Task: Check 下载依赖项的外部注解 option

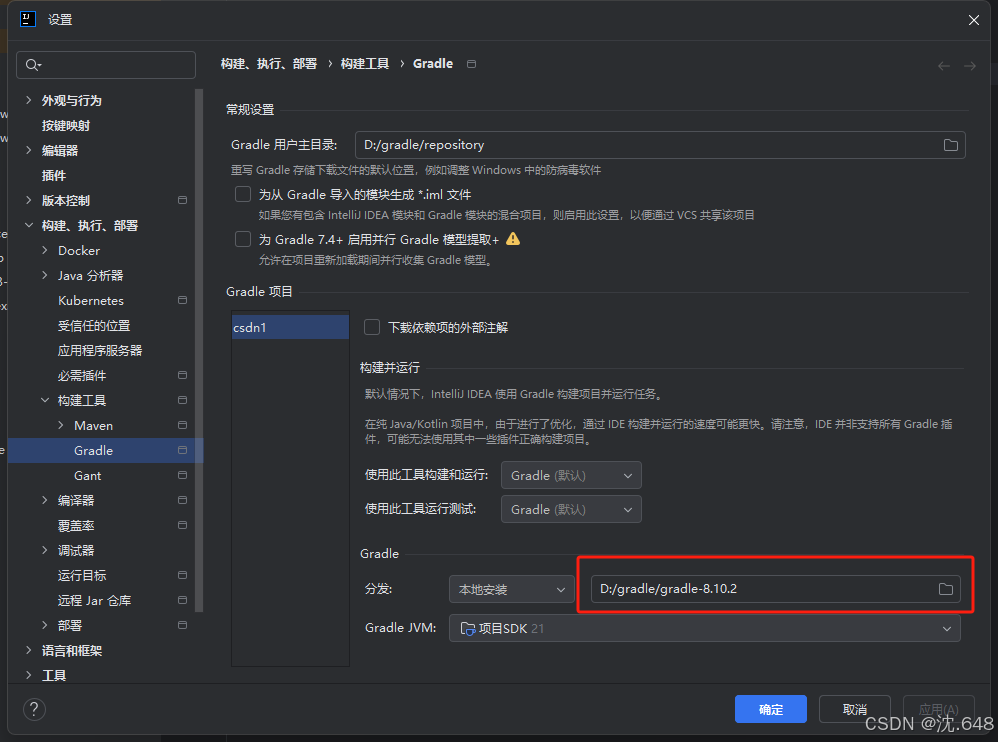Action: (372, 327)
